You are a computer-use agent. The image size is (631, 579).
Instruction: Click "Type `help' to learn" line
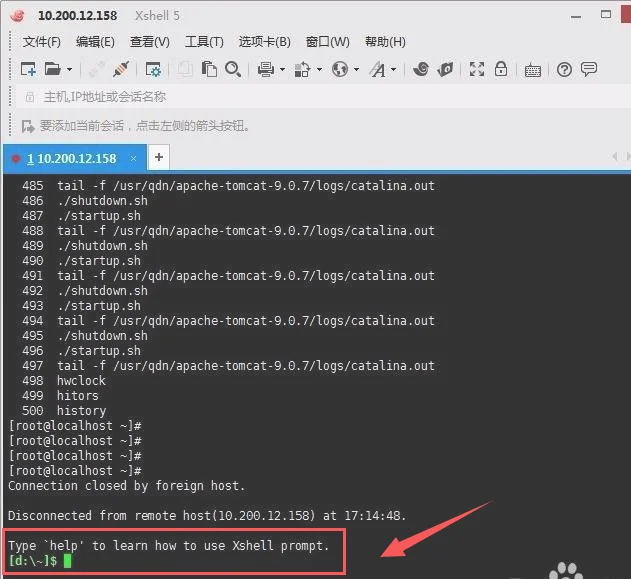169,546
